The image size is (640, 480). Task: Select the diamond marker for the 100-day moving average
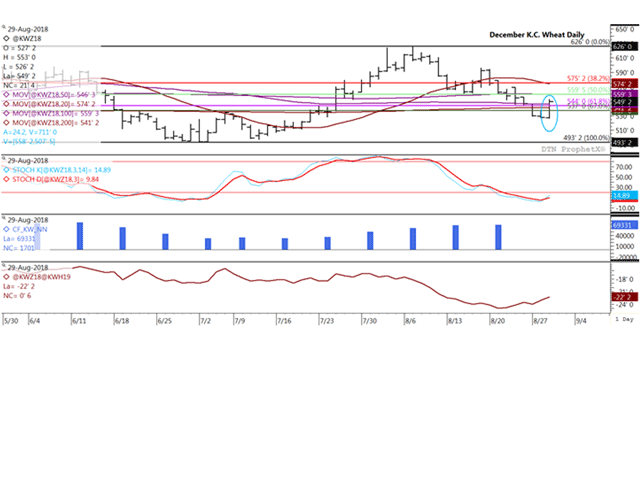[x=6, y=113]
